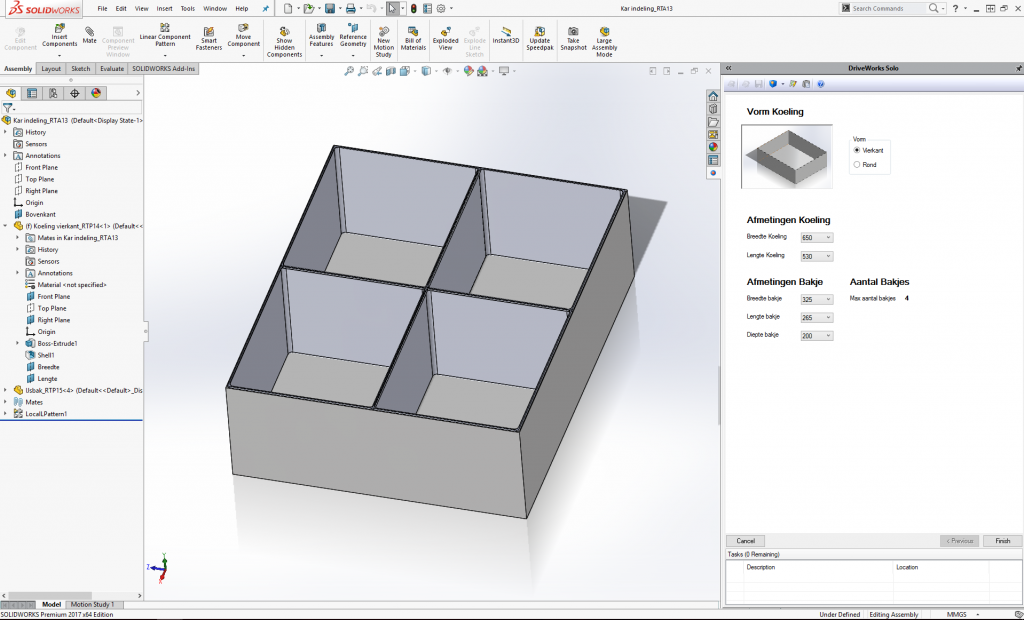
Task: Open the Help question mark menu
Action: click(956, 8)
